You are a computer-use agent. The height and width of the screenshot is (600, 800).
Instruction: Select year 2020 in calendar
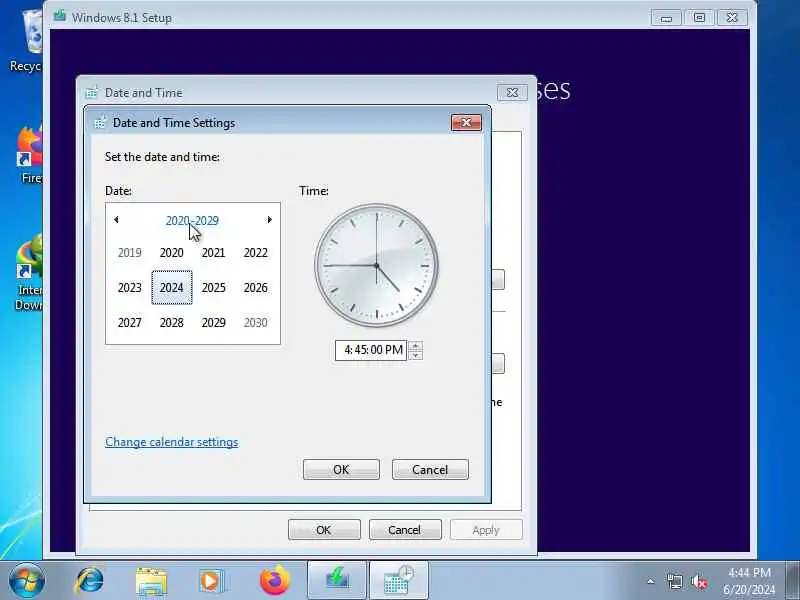click(x=171, y=253)
